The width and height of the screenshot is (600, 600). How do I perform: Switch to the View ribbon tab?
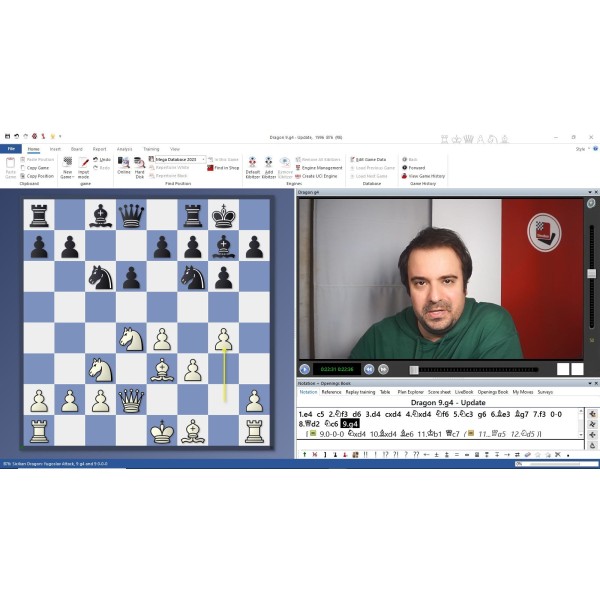[174, 149]
